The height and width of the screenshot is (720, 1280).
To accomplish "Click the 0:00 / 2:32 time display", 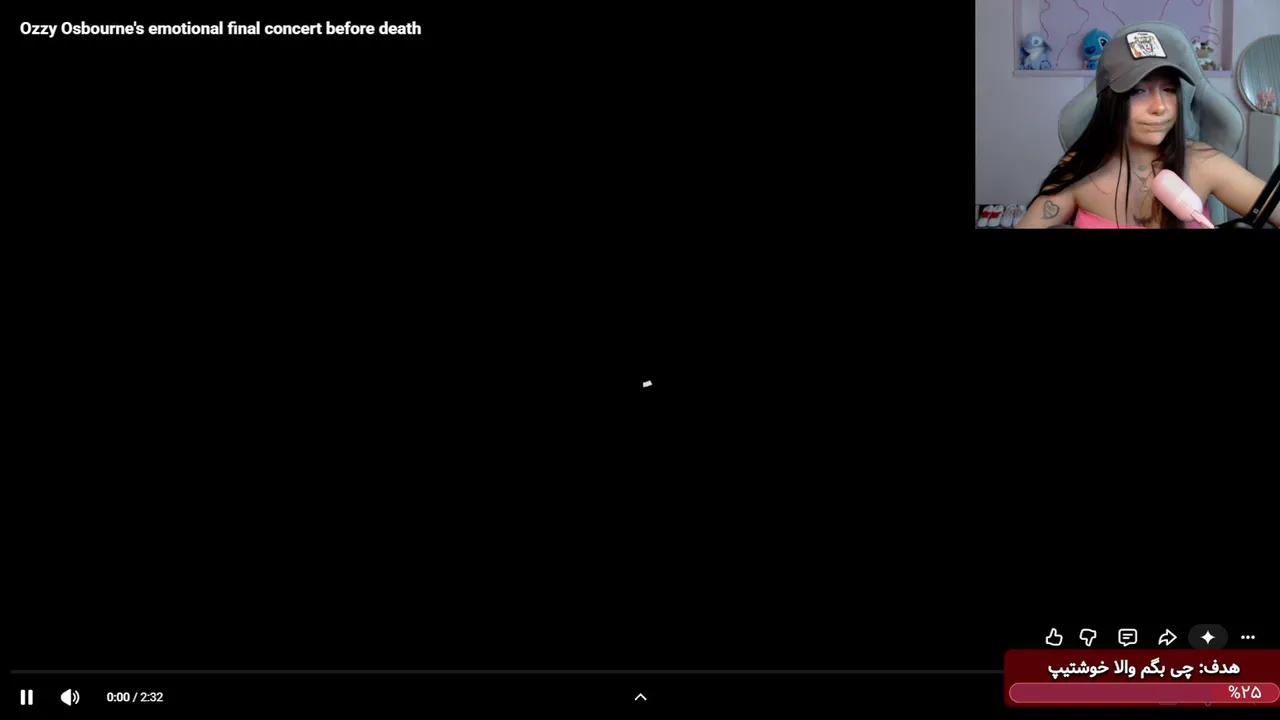I will (x=135, y=697).
